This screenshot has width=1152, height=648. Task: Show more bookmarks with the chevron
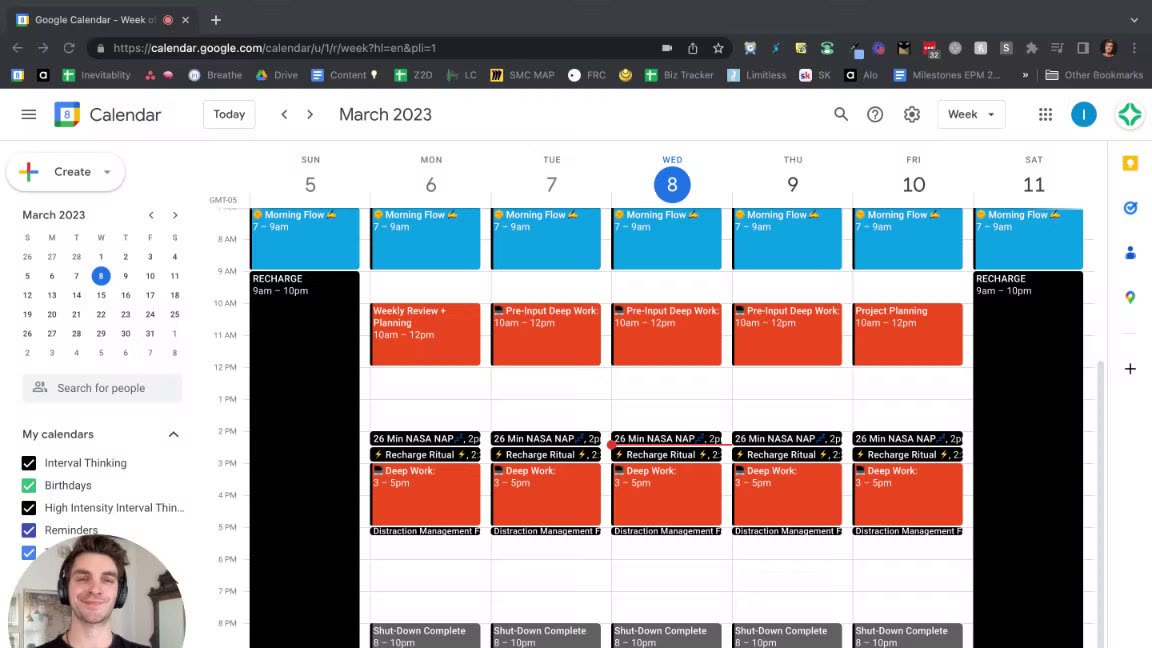point(1025,75)
